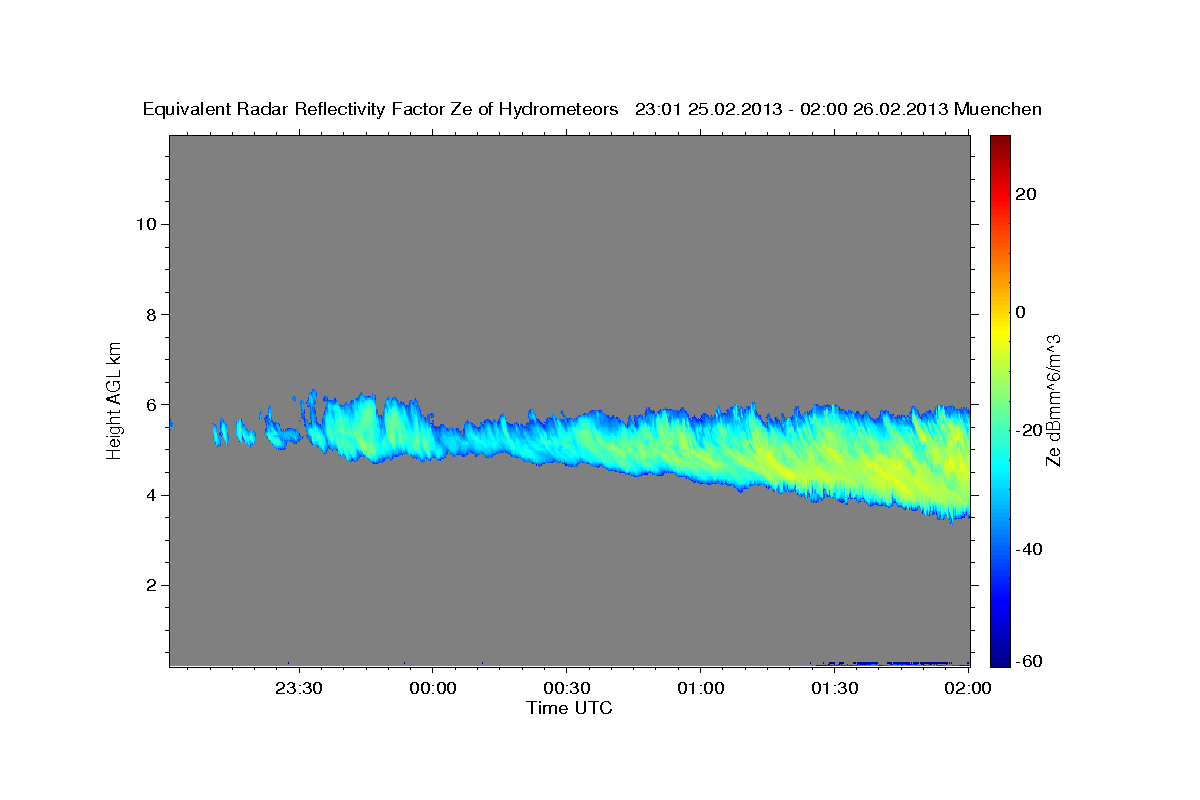Click the colorbar tick value '-40'
The height and width of the screenshot is (800, 1200).
(1029, 549)
